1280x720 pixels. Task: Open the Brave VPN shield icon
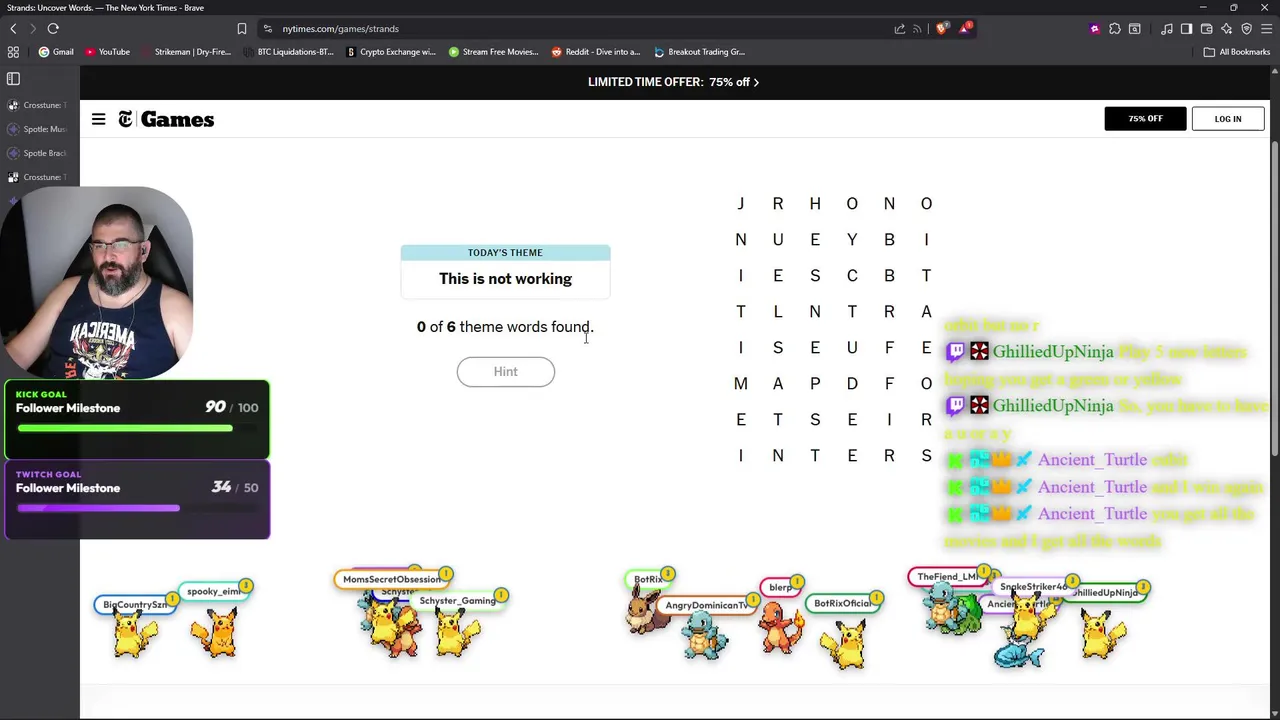pos(1246,29)
